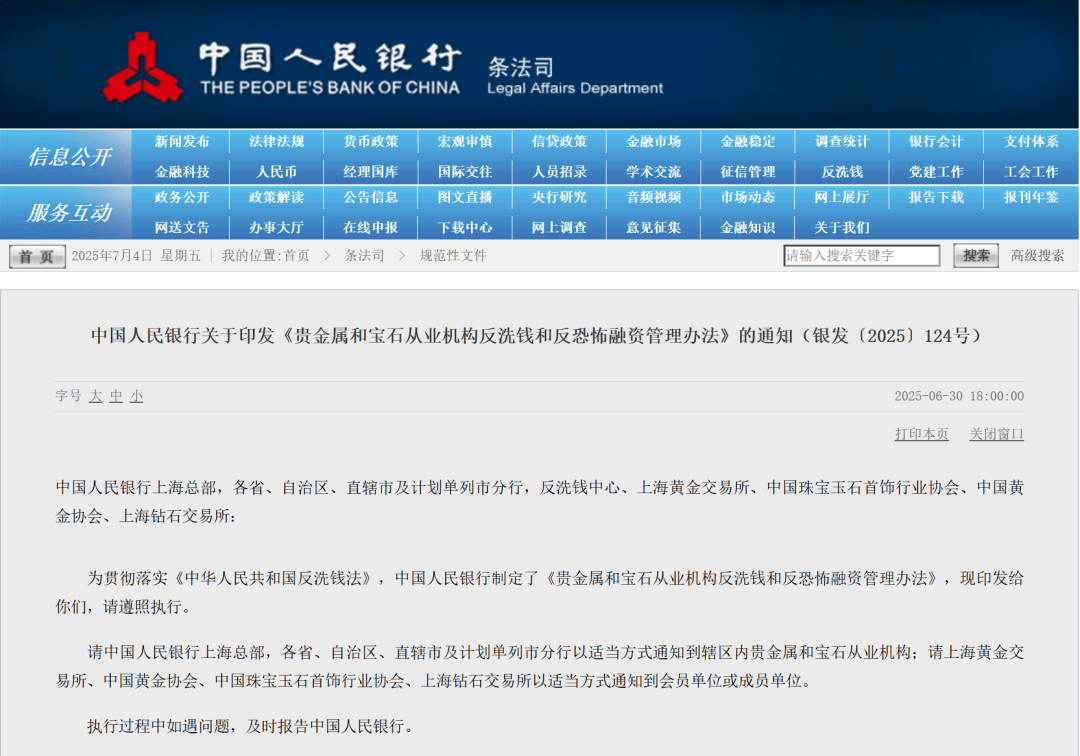Click 首页 in breadcrumb path
Image resolution: width=1080 pixels, height=756 pixels.
(296, 256)
